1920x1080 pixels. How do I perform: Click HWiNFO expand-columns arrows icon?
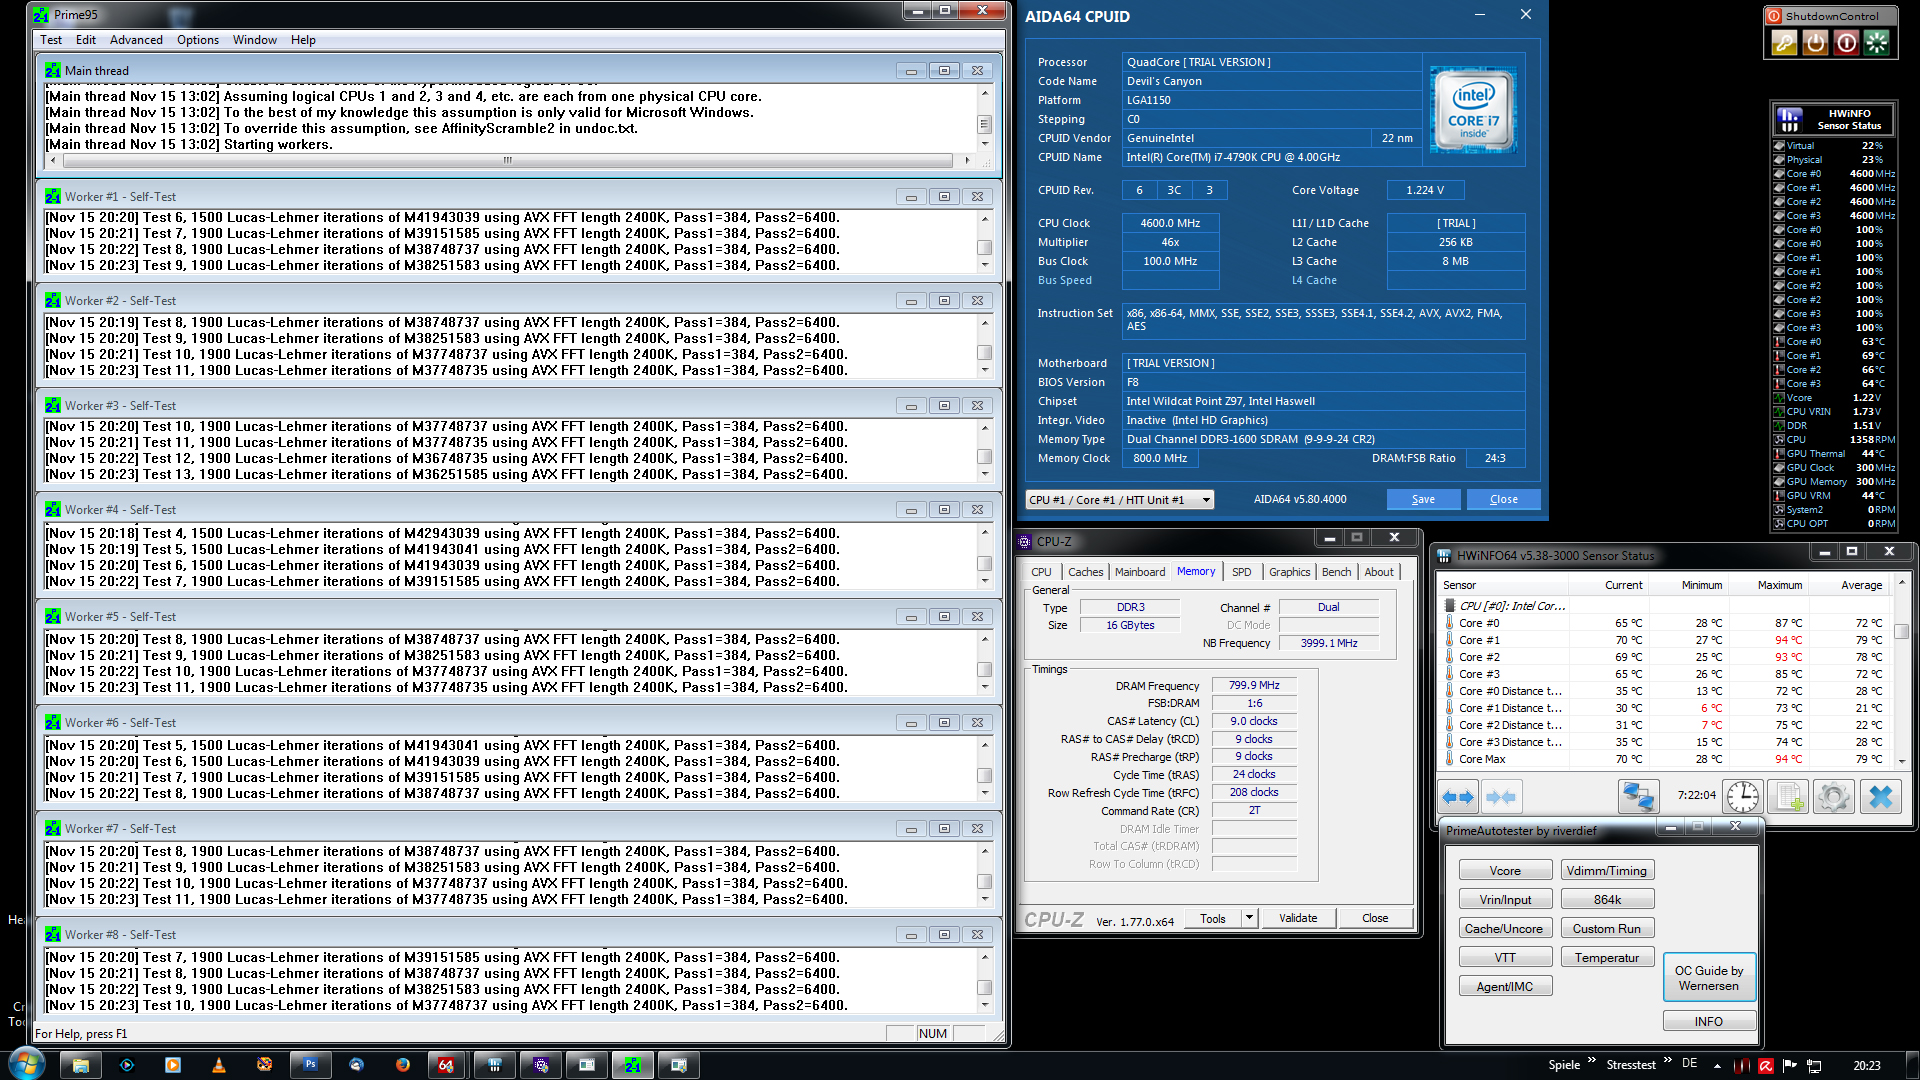click(1458, 796)
